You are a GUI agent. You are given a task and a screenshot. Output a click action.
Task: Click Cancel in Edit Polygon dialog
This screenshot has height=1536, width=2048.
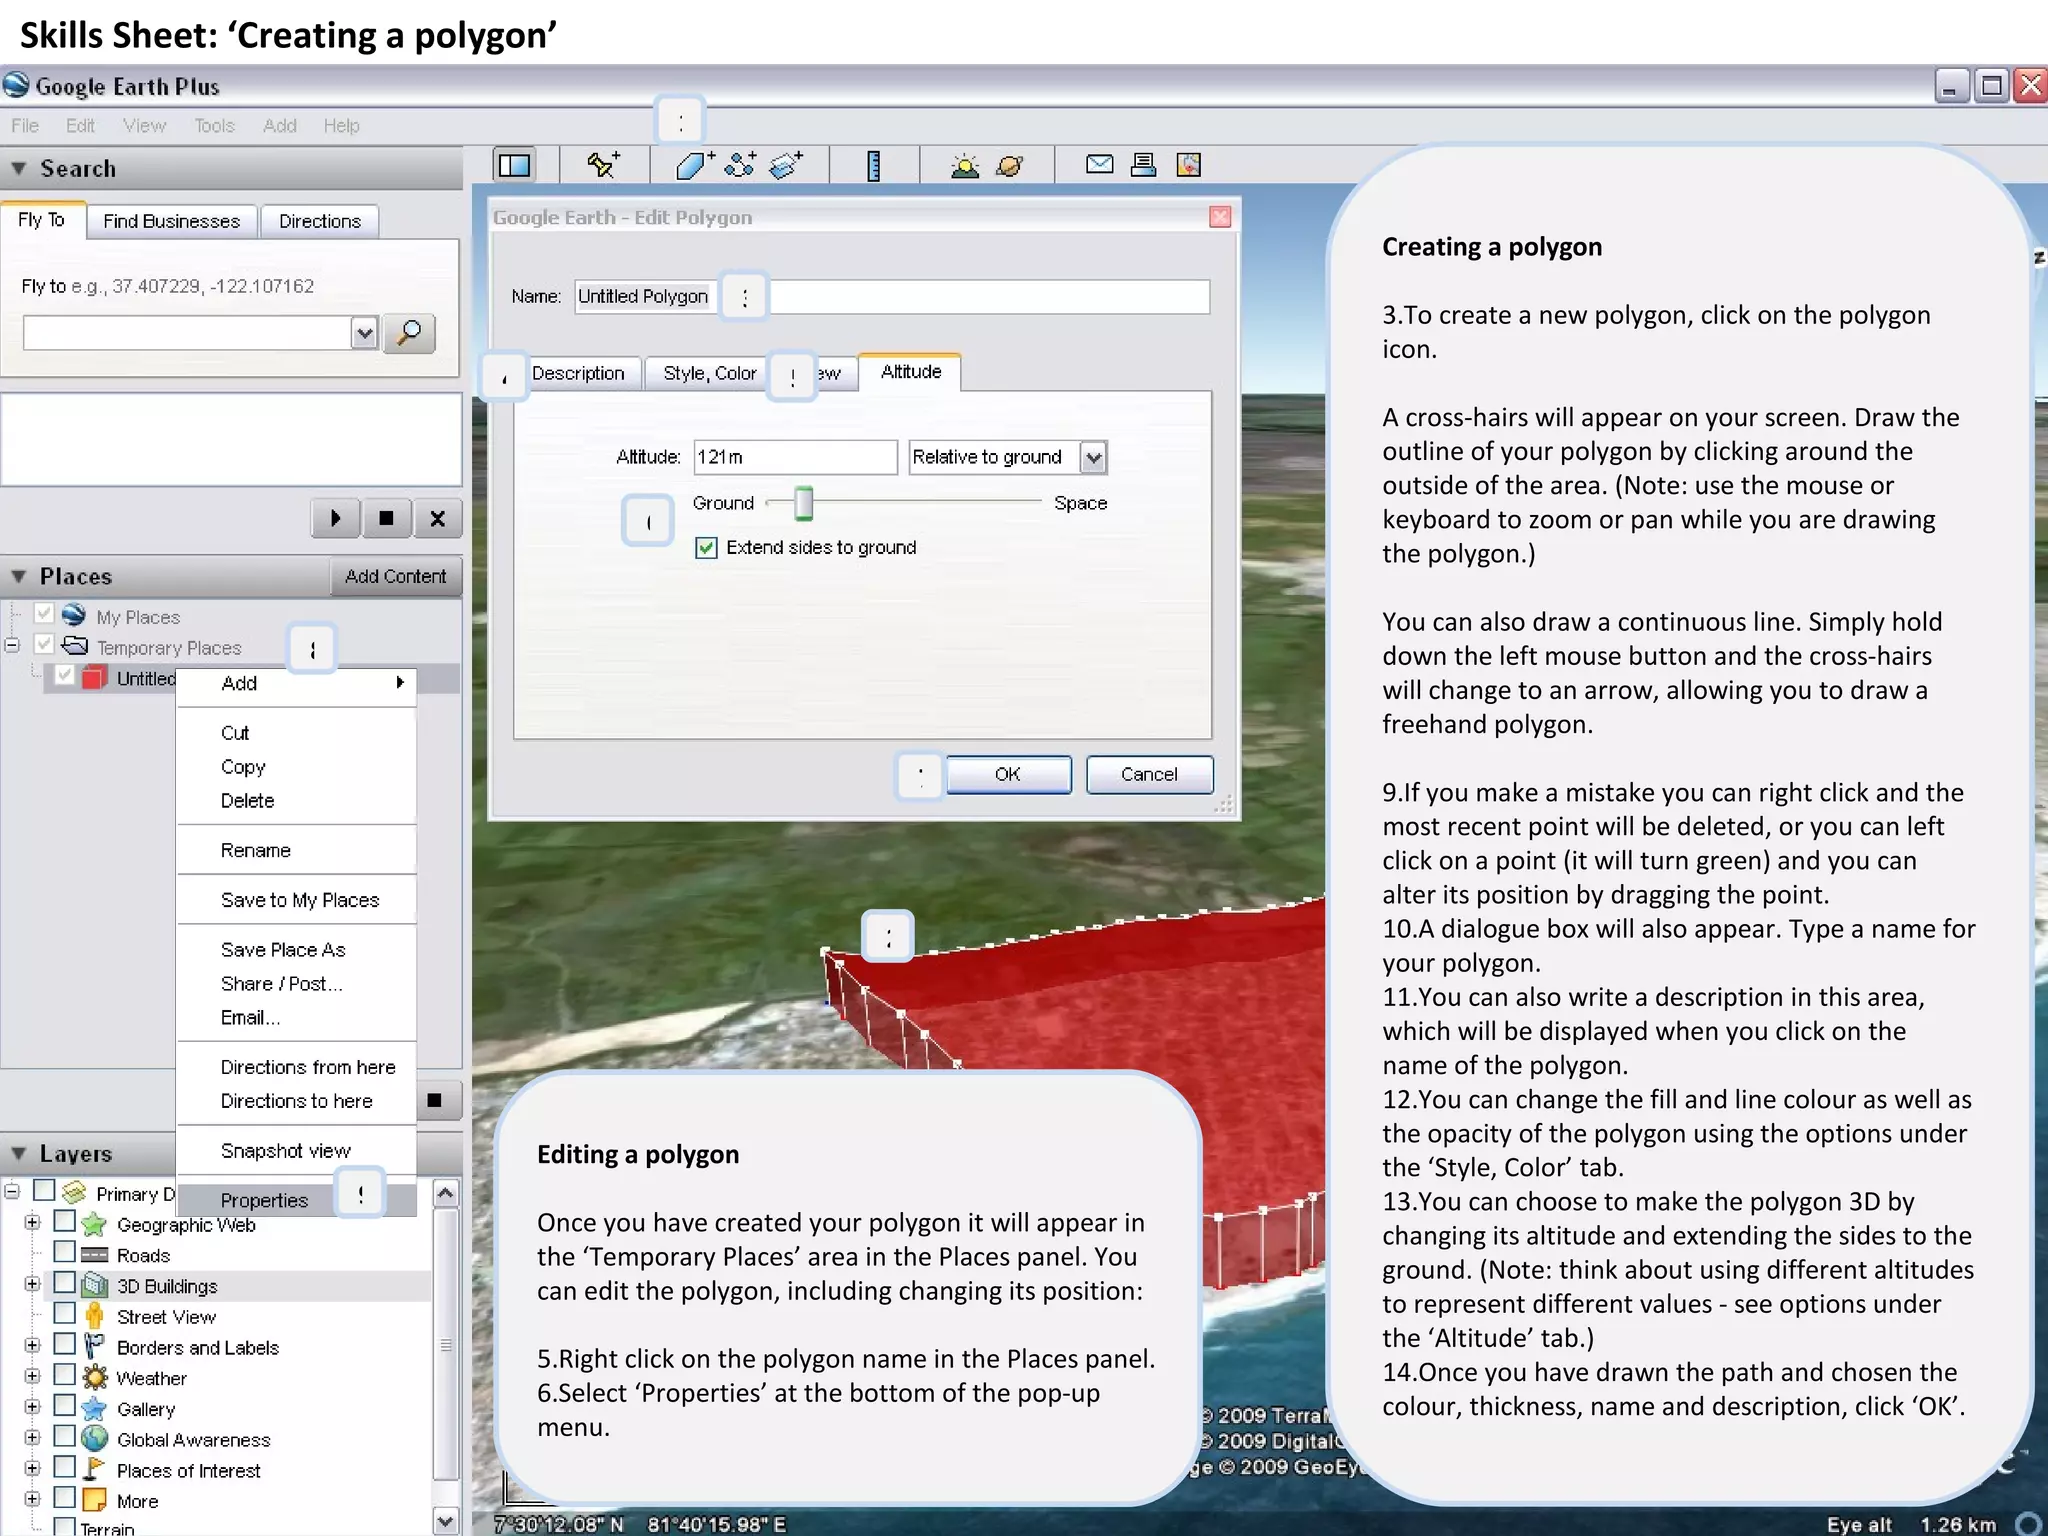pos(1149,774)
